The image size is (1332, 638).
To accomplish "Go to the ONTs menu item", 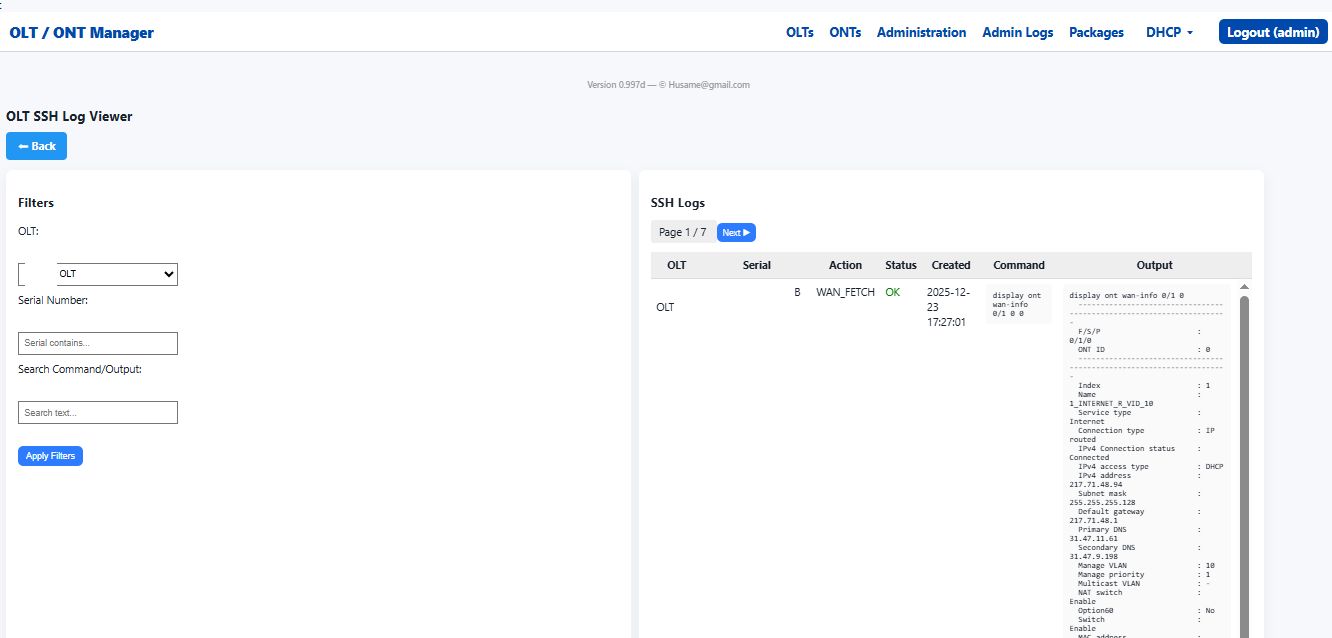I will [845, 33].
